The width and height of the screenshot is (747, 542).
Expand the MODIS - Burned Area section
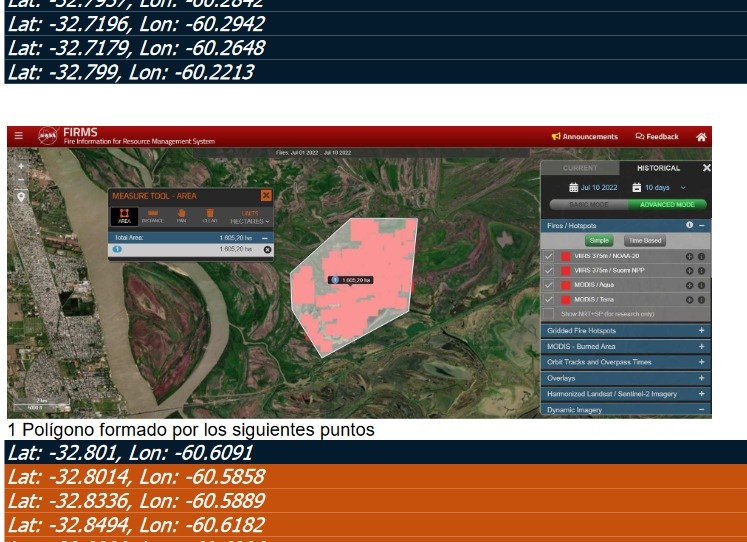pos(701,346)
